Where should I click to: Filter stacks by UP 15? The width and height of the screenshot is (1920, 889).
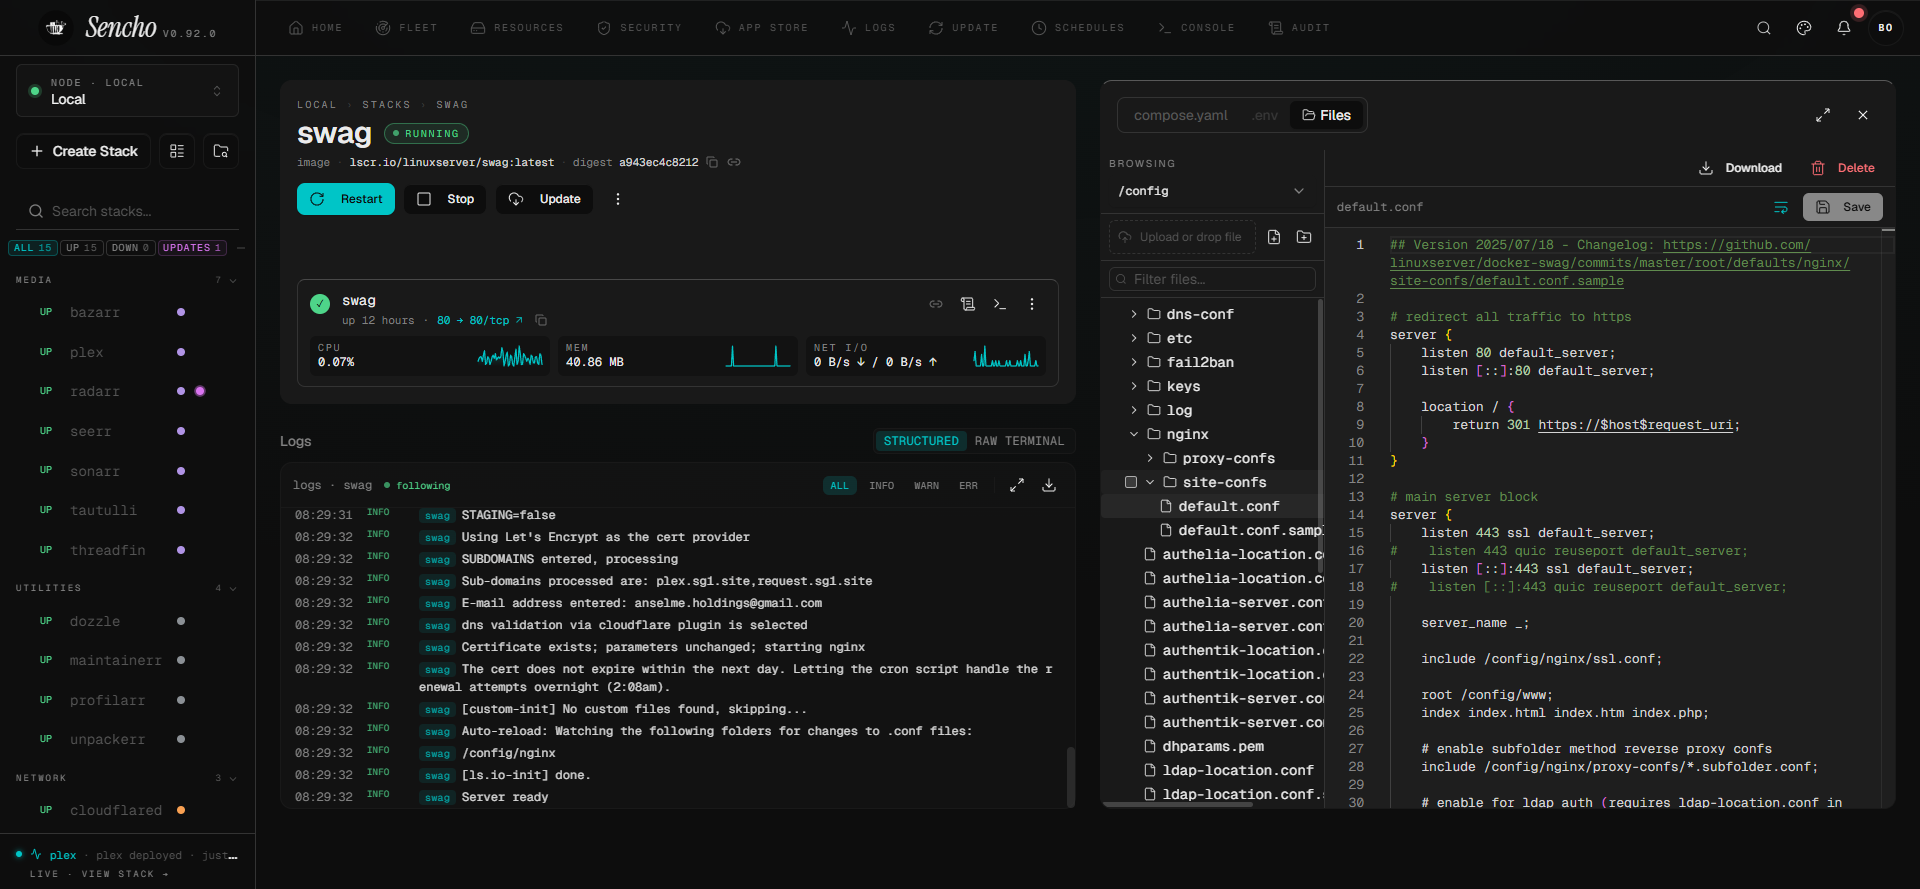(82, 248)
